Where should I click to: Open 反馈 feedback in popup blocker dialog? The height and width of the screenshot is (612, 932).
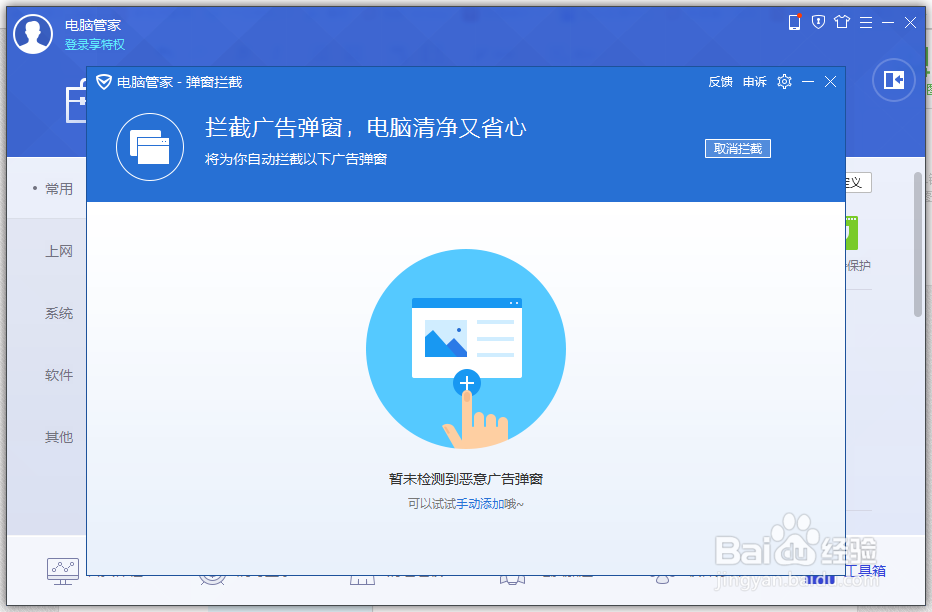tap(720, 82)
